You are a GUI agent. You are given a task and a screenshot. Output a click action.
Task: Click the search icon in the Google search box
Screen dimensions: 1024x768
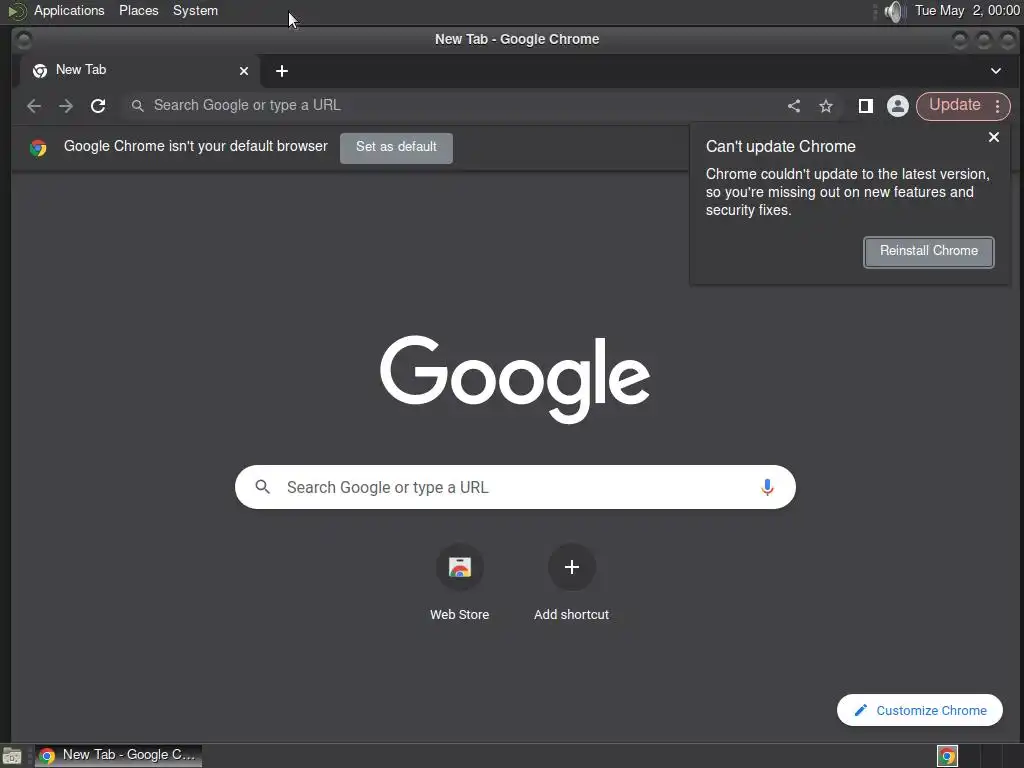263,487
